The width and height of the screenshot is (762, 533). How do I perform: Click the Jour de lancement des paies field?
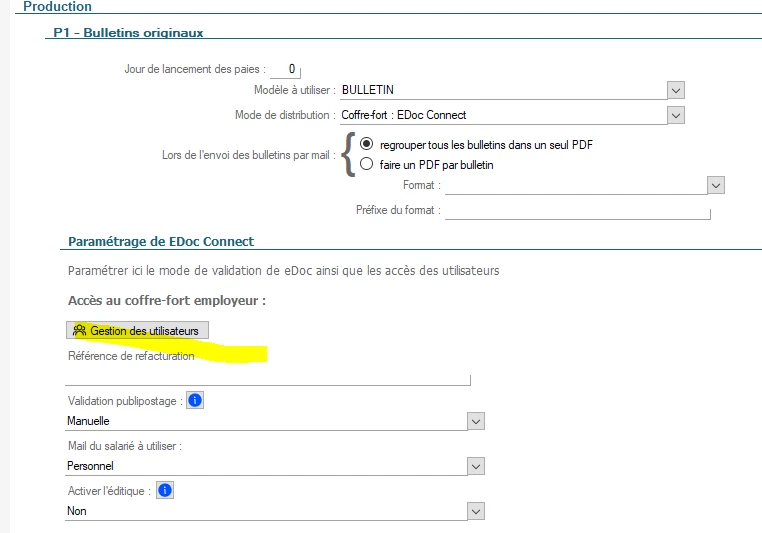285,69
